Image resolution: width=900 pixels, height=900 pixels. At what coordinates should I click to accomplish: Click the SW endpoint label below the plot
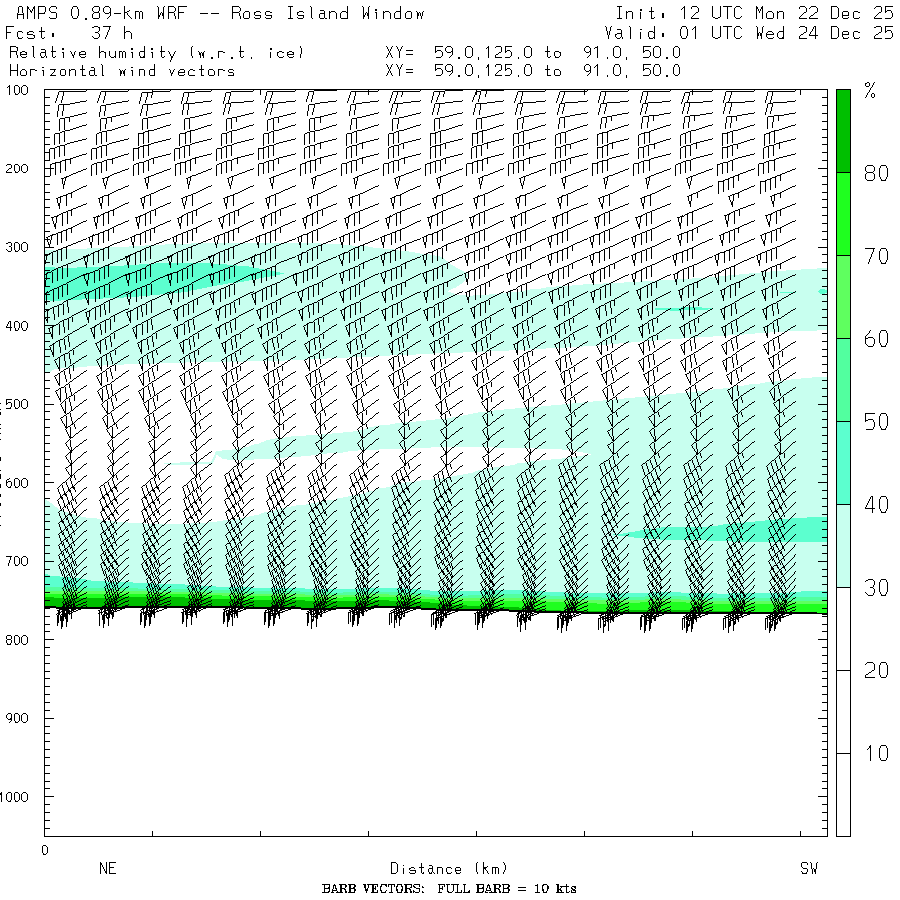pyautogui.click(x=808, y=869)
